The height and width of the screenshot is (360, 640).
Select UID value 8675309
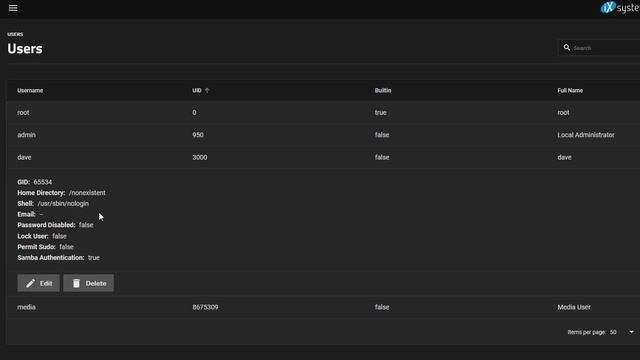point(205,307)
